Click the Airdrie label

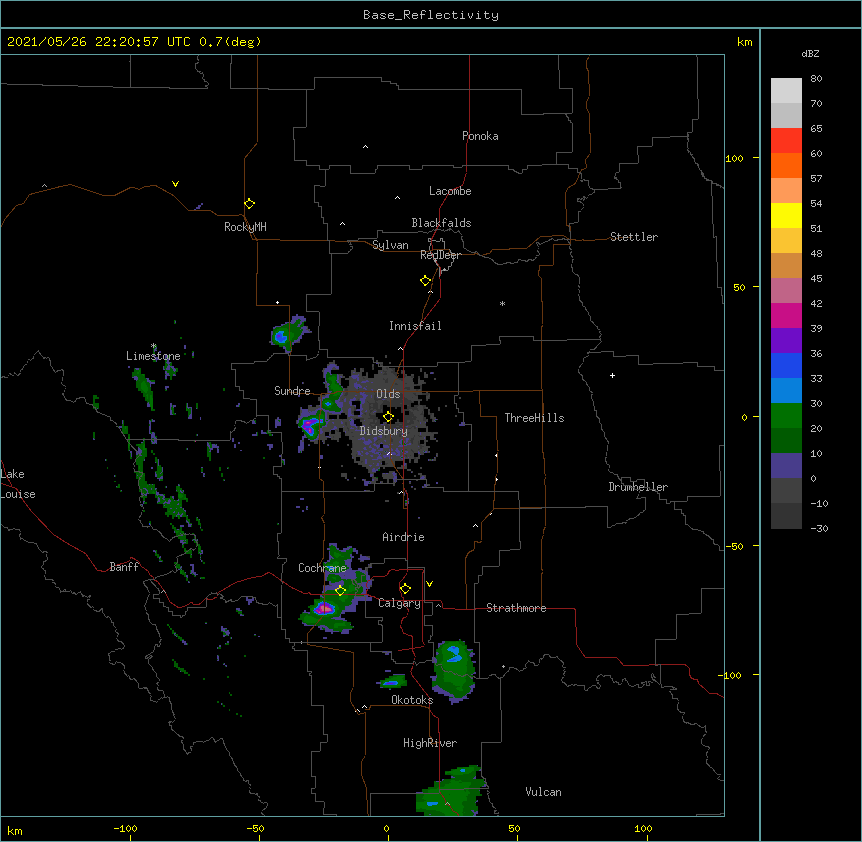pyautogui.click(x=404, y=537)
